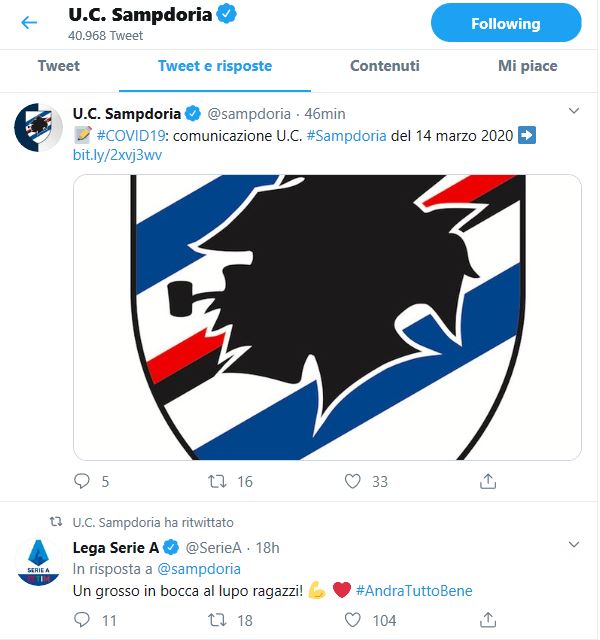600x640 pixels.
Task: Open the @sampdoria mention in the reply
Action: pyautogui.click(x=200, y=569)
